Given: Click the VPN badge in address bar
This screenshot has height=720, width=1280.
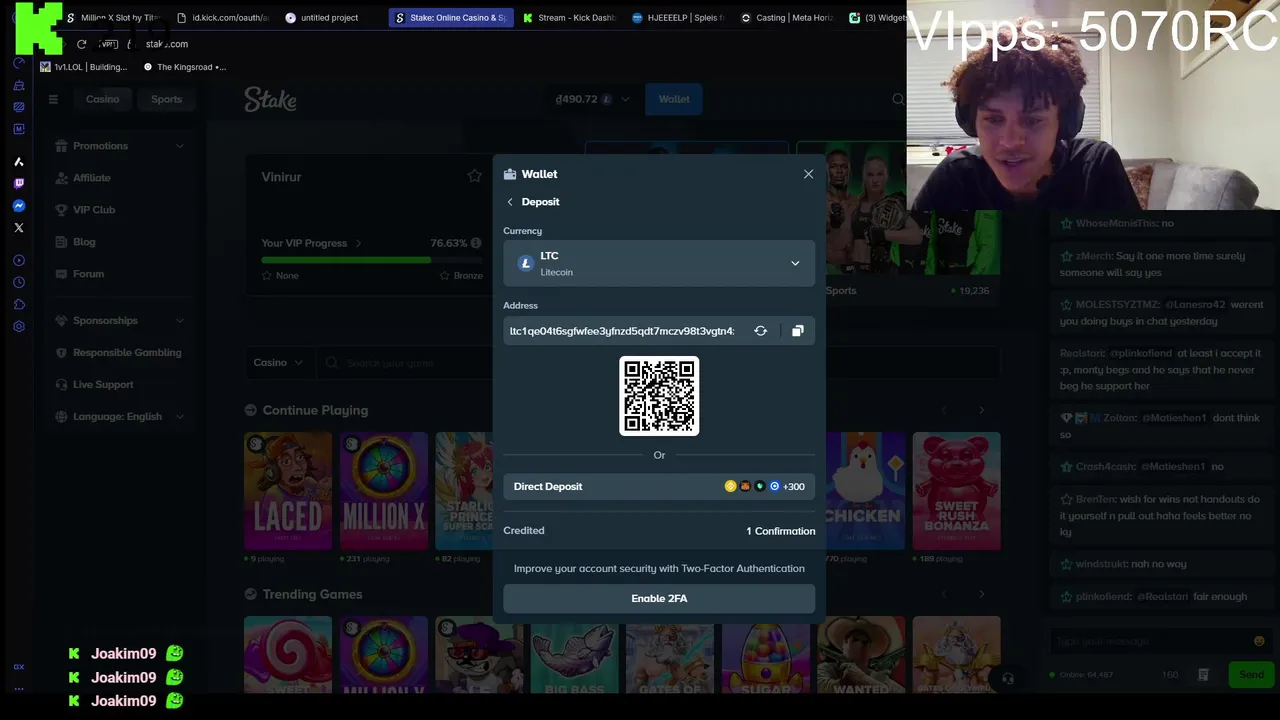Looking at the screenshot, I should point(108,44).
